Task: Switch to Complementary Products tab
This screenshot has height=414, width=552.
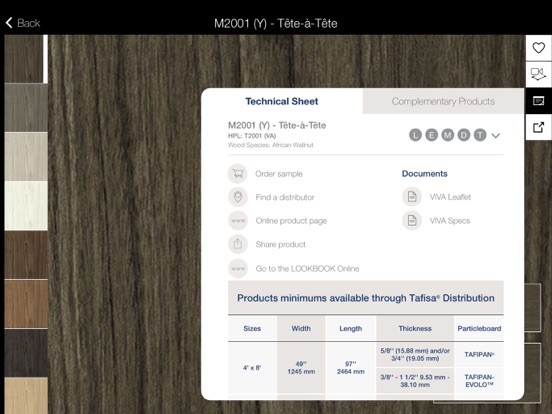Action: 443,101
